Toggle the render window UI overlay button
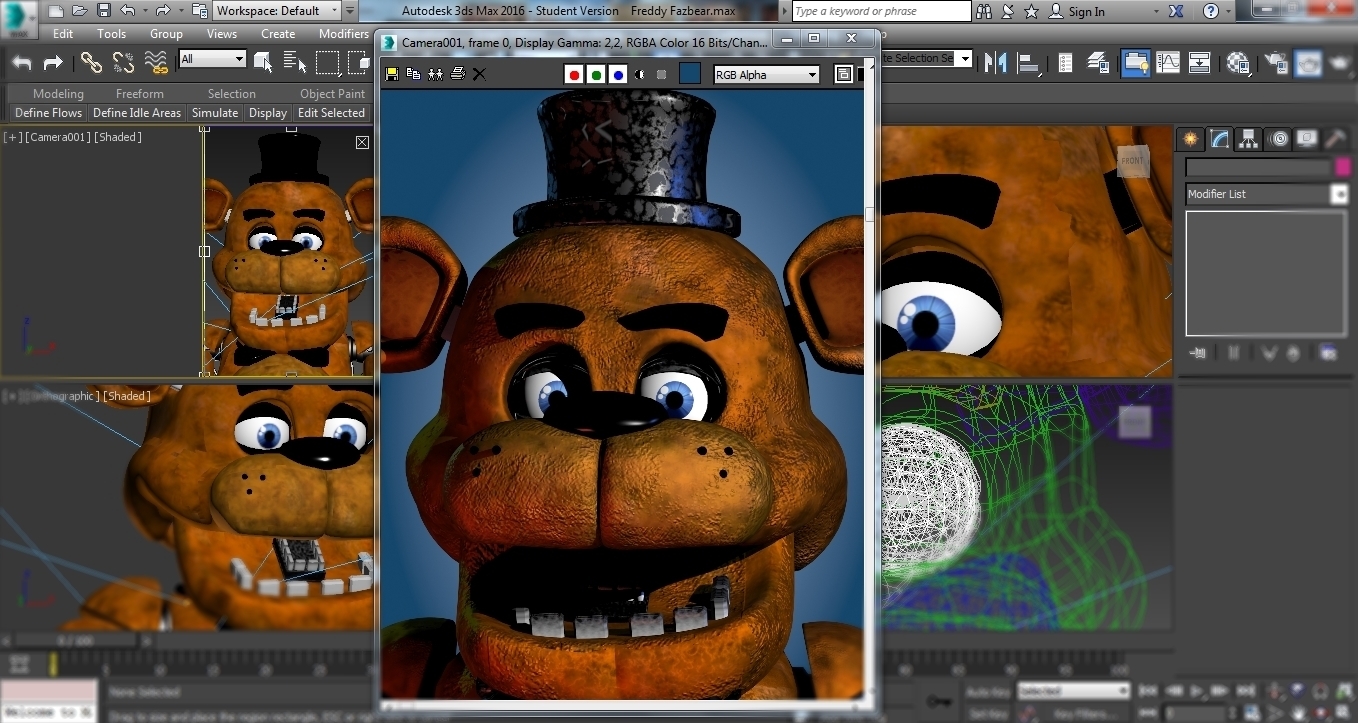 (843, 74)
